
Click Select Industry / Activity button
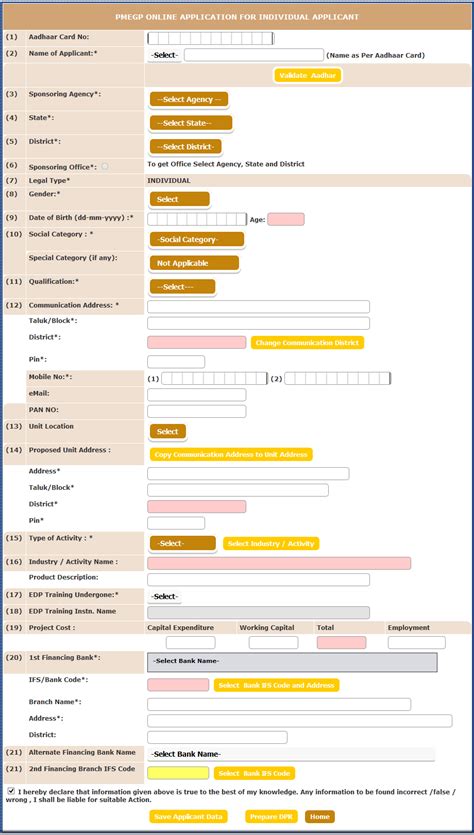coord(271,544)
